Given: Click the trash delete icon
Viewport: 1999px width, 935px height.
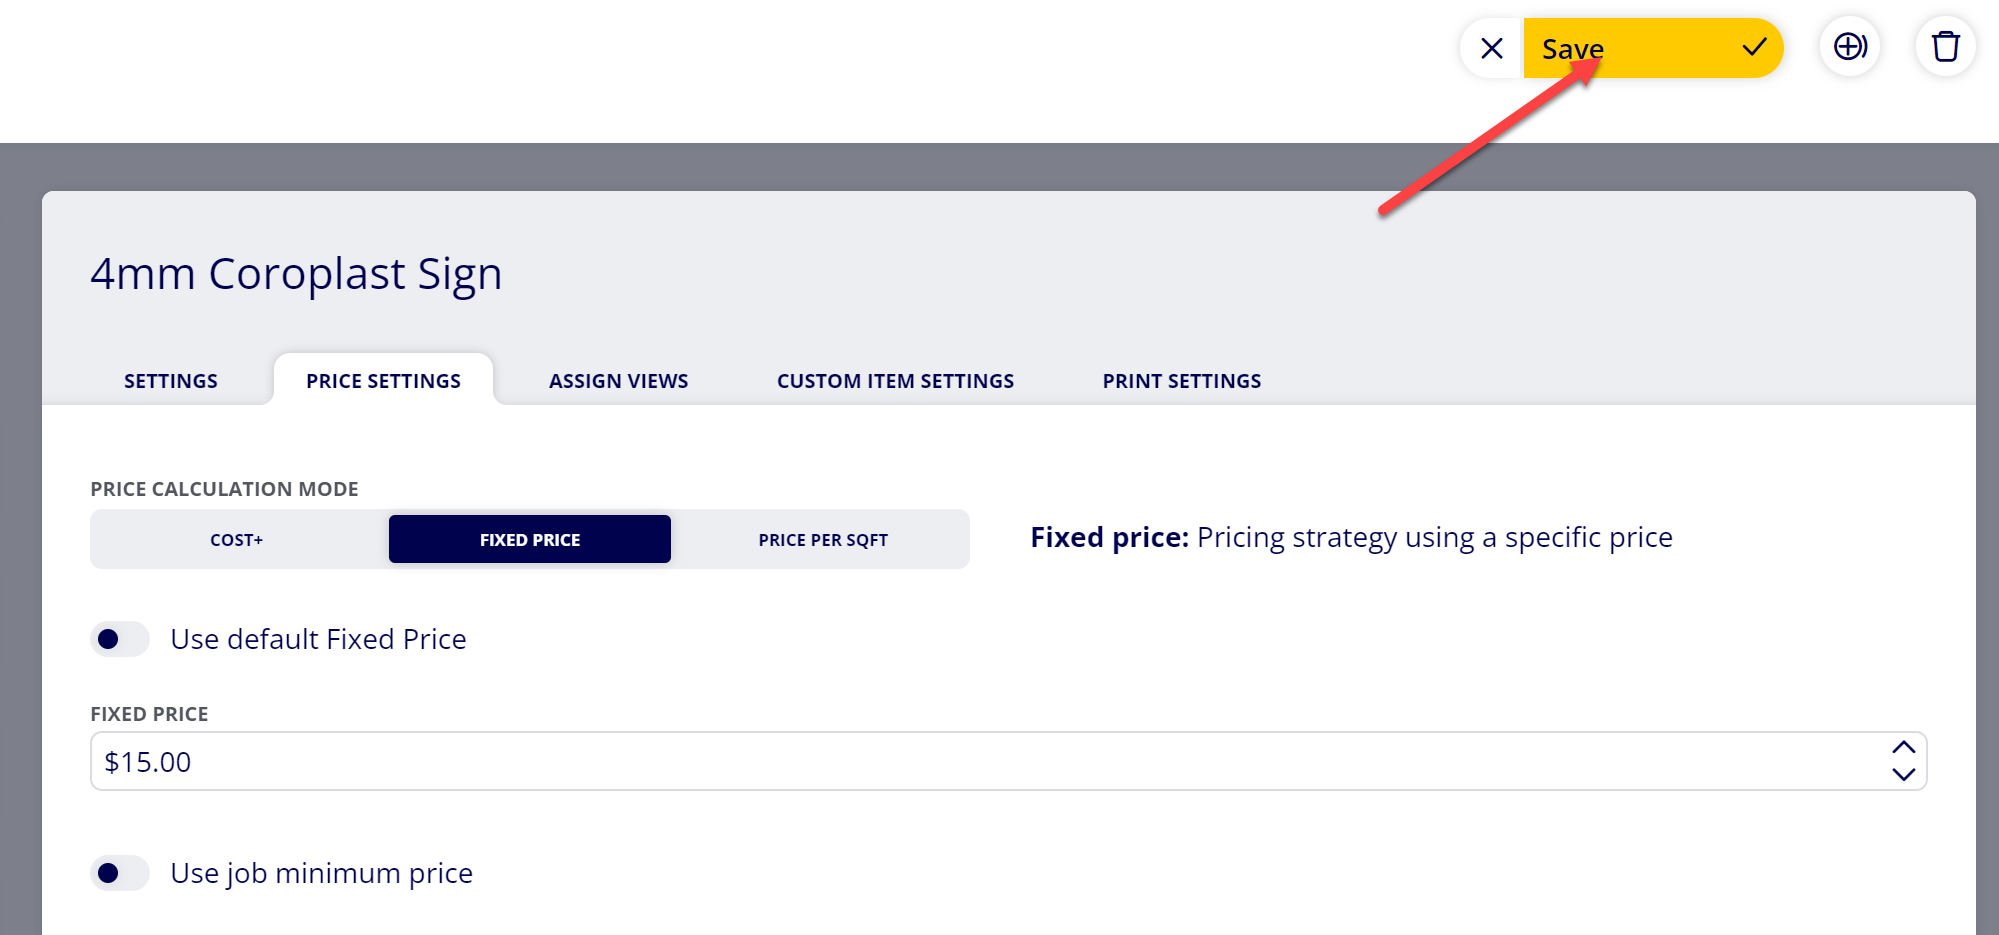Looking at the screenshot, I should click(1945, 46).
